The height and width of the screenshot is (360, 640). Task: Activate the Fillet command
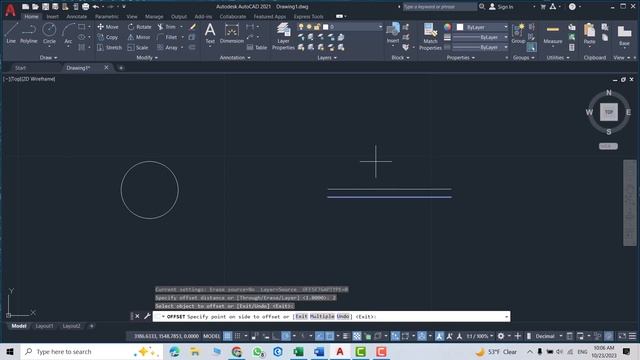coord(168,37)
